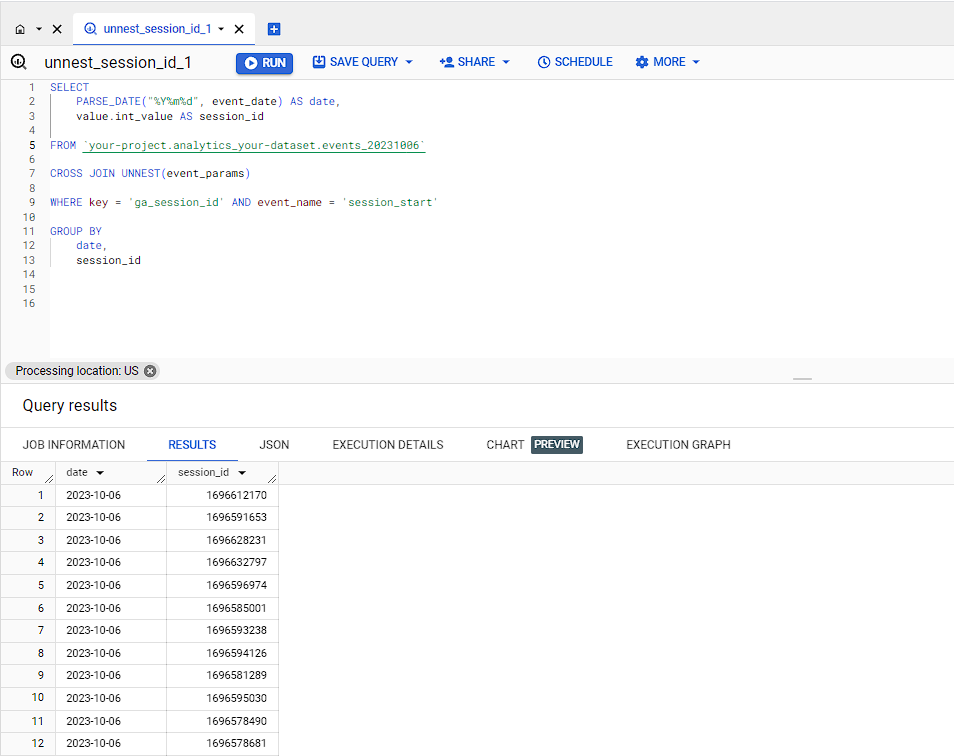954x756 pixels.
Task: Click the table name in the FROM clause
Action: (x=254, y=145)
